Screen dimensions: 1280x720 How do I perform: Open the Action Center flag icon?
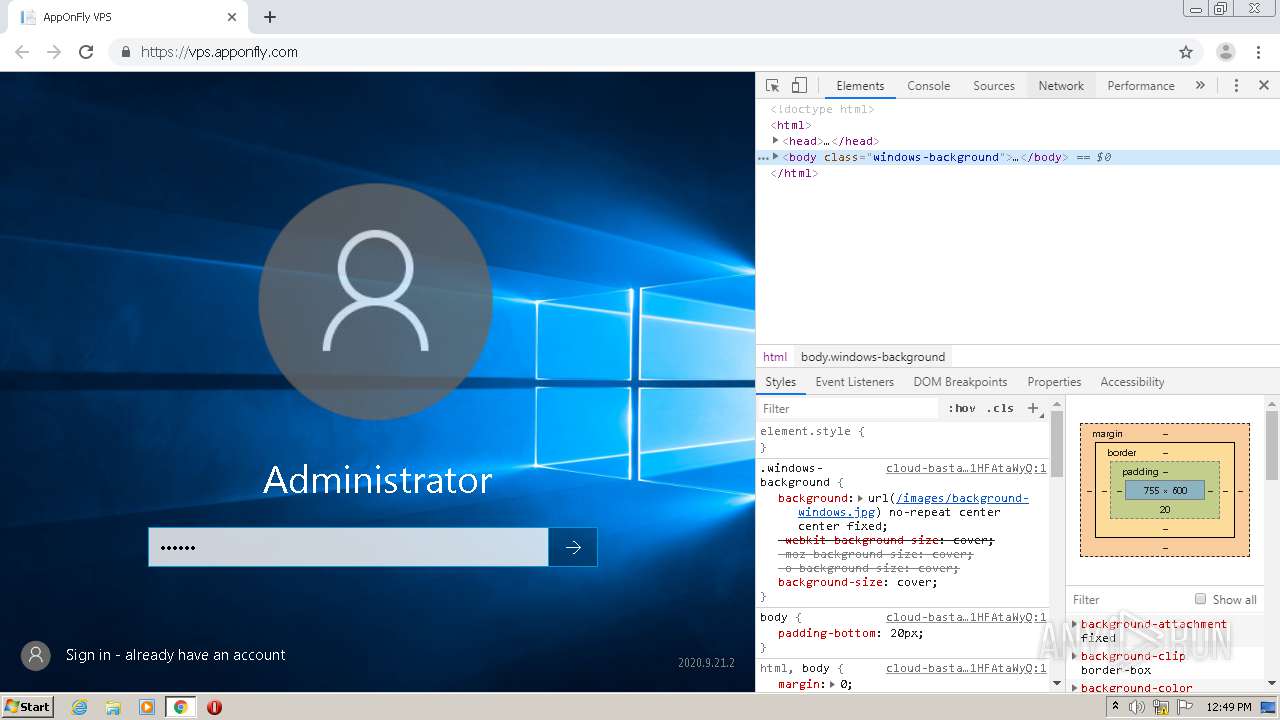click(1184, 707)
